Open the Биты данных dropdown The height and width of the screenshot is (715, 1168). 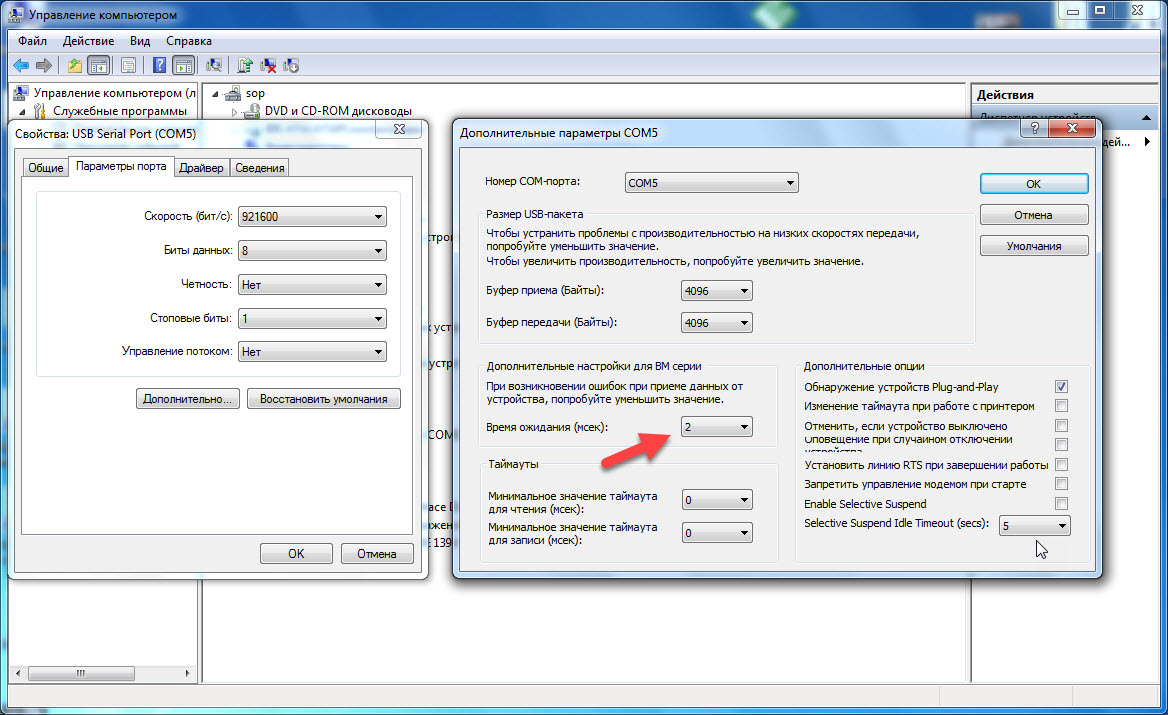[312, 250]
